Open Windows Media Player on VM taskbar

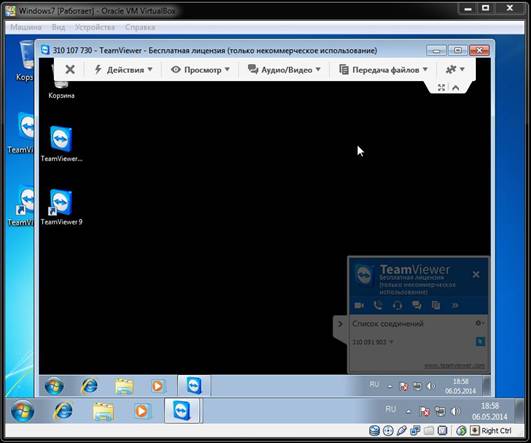click(x=141, y=411)
